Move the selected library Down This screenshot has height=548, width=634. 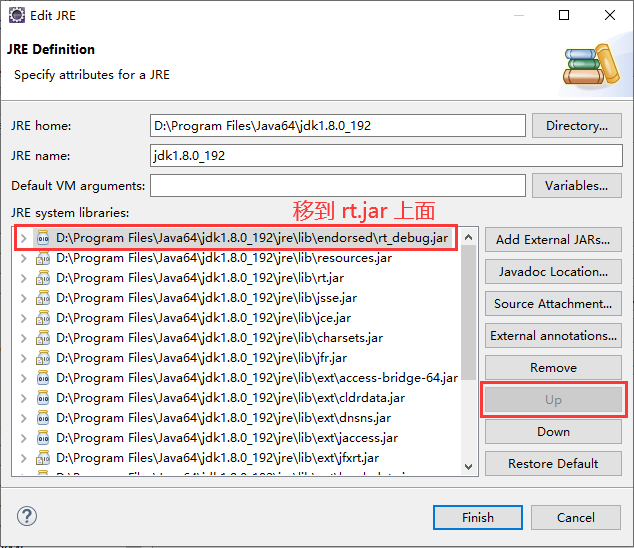[x=553, y=432]
